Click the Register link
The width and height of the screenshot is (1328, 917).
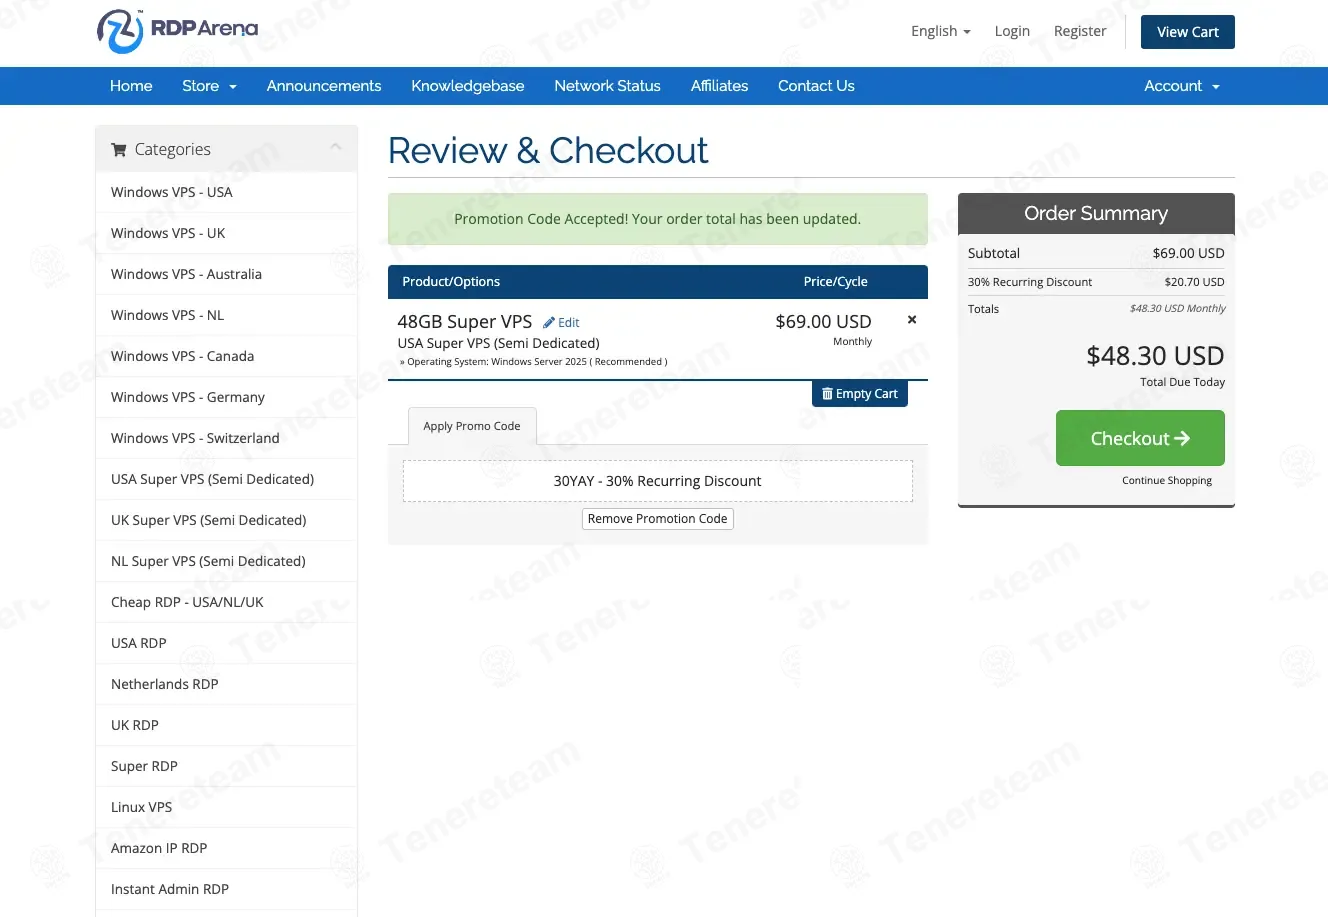1080,31
